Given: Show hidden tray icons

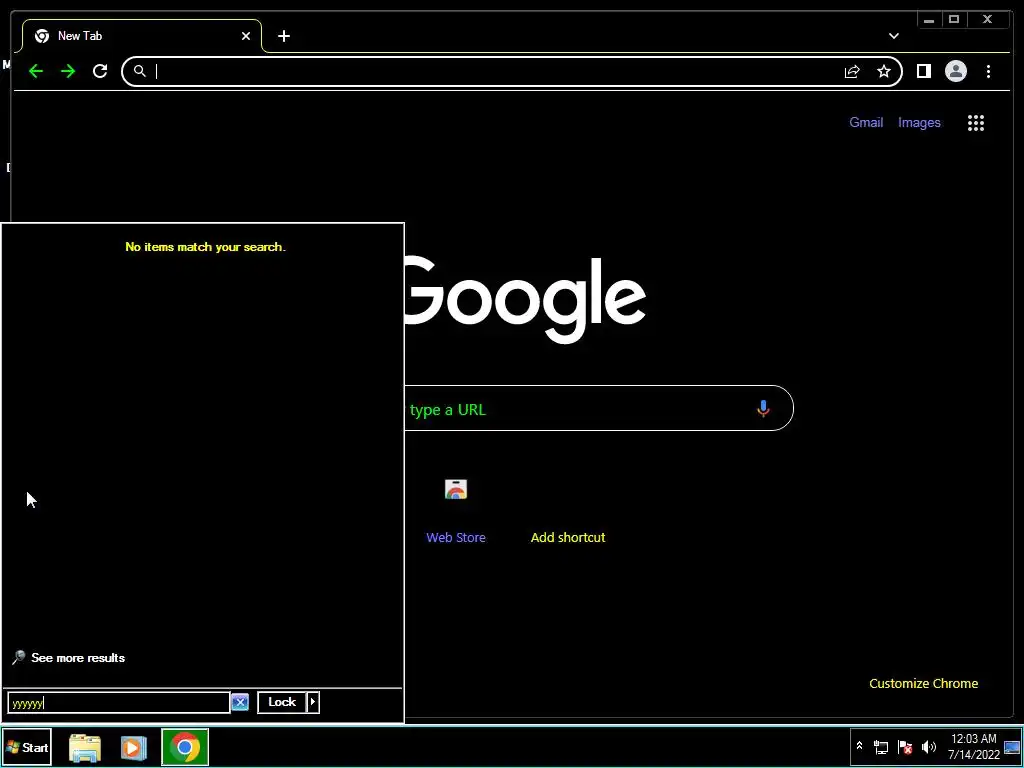Looking at the screenshot, I should 859,746.
